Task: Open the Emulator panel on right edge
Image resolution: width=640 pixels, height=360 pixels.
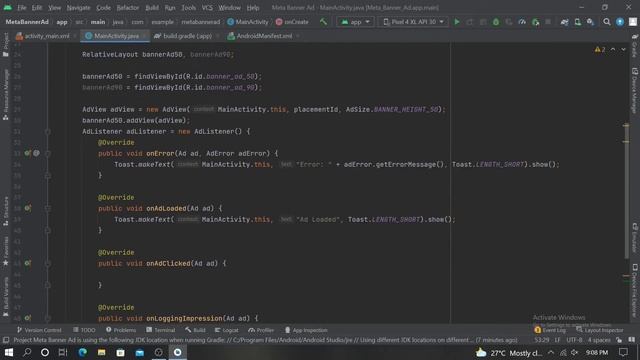Action: (x=635, y=238)
